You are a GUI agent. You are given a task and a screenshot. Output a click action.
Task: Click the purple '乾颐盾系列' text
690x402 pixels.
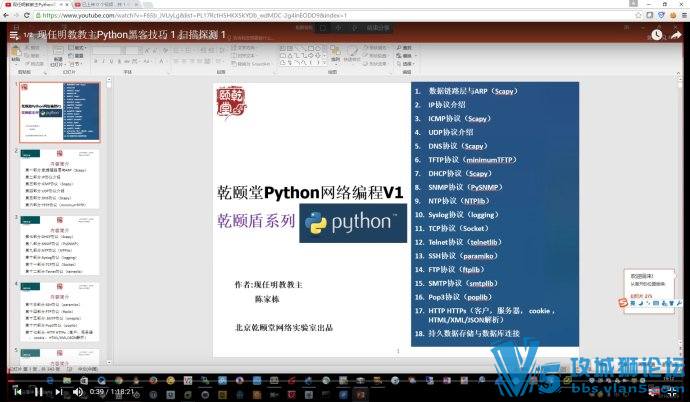point(256,221)
